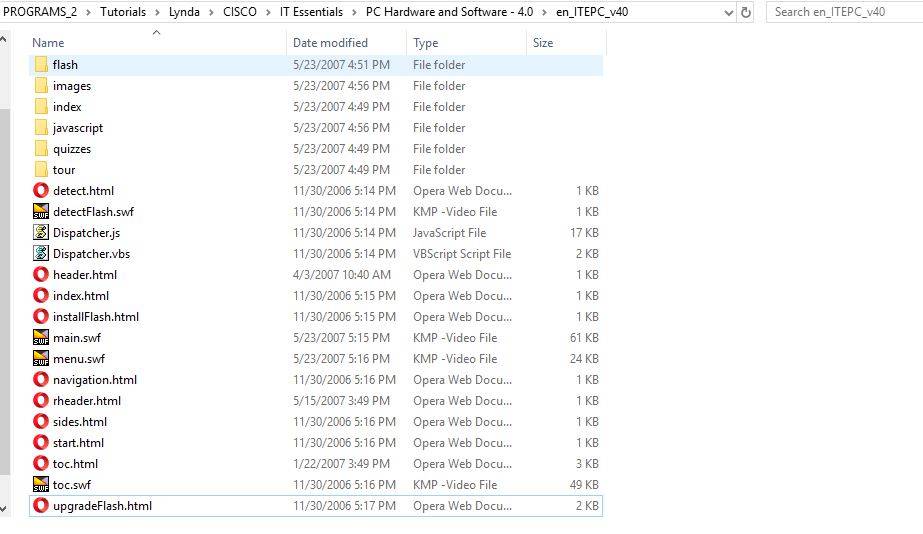Screen dimensions: 923x534
Task: Sort files by Date modified column
Action: pos(346,42)
